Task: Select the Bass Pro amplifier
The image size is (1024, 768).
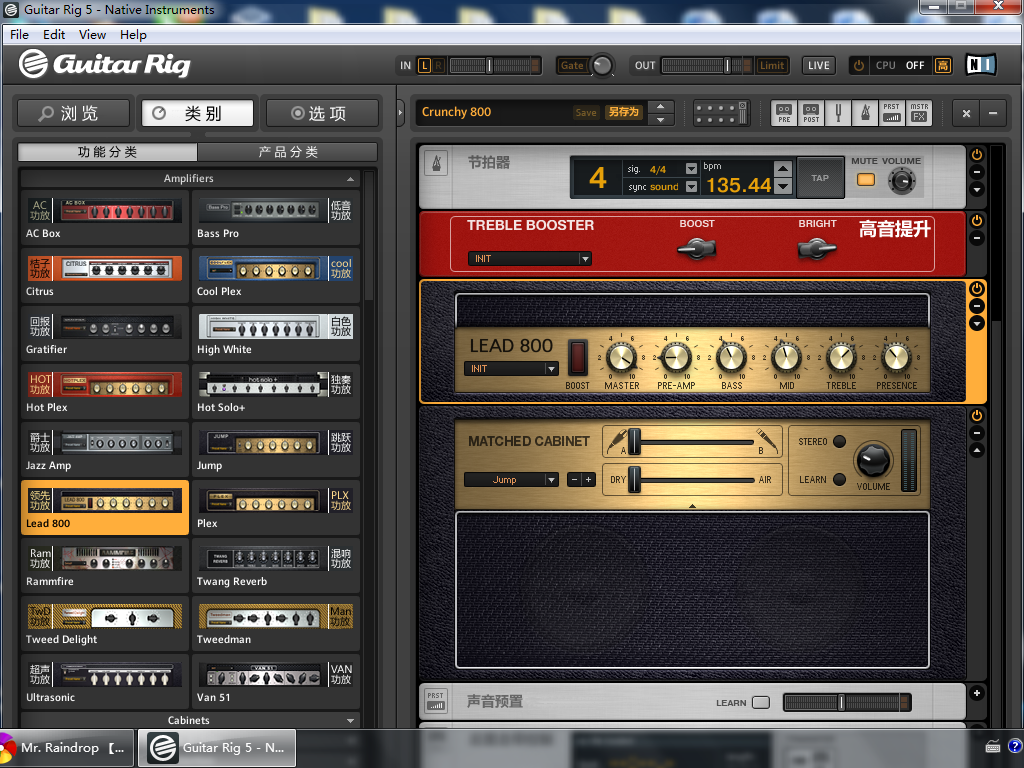Action: coord(276,218)
